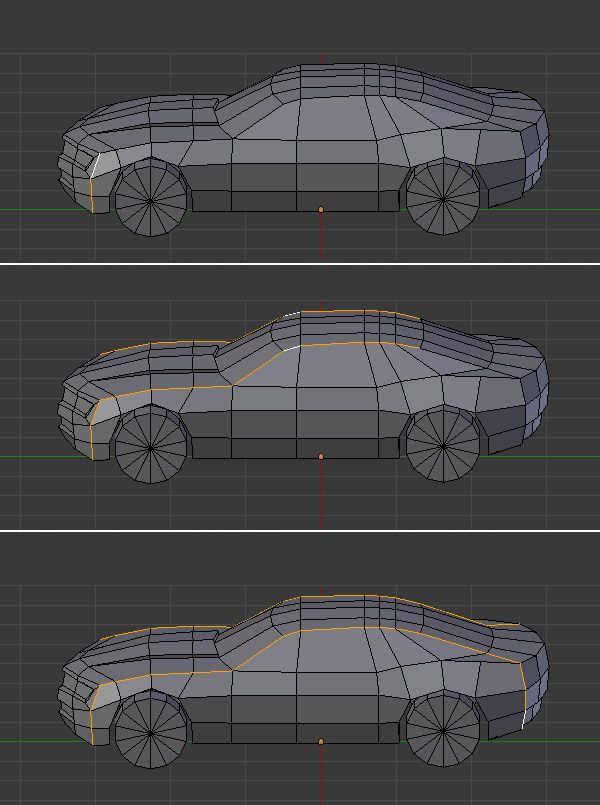Select the orange origin point in top viewport
The image size is (600, 805).
click(x=321, y=210)
